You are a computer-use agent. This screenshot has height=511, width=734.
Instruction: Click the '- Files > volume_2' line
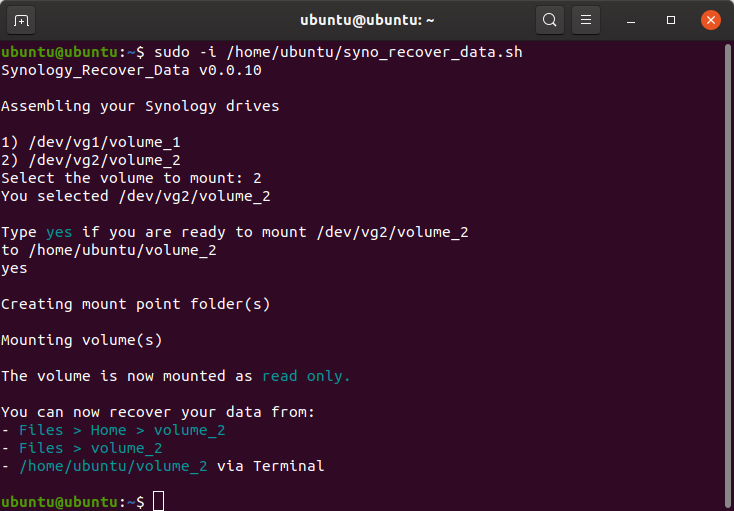pos(81,448)
